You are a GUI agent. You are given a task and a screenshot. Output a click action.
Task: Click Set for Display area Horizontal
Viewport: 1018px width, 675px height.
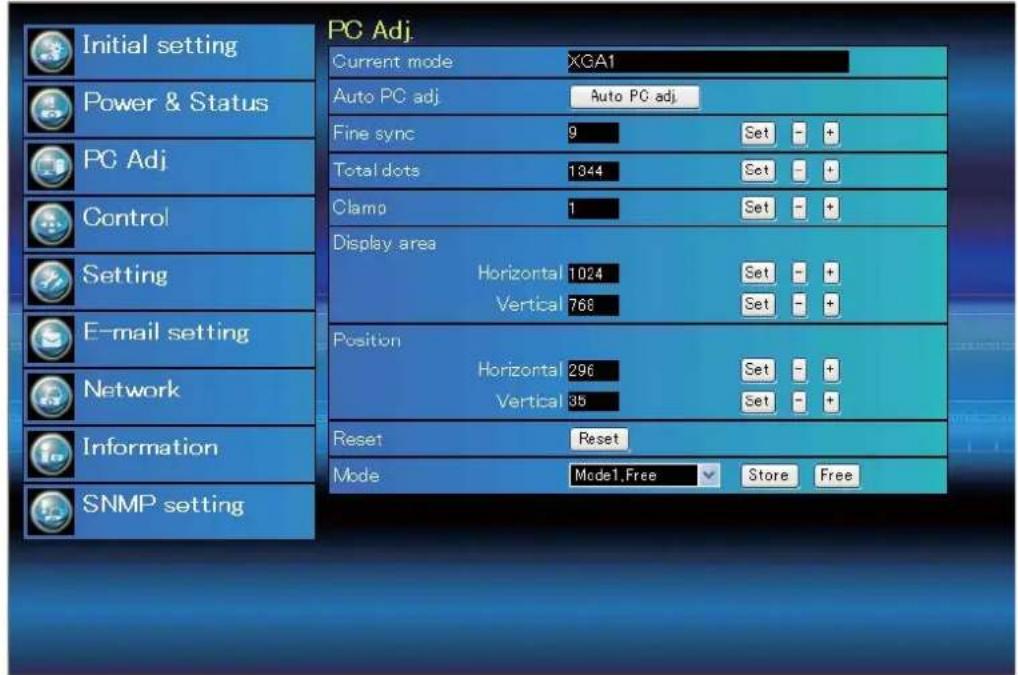click(758, 273)
